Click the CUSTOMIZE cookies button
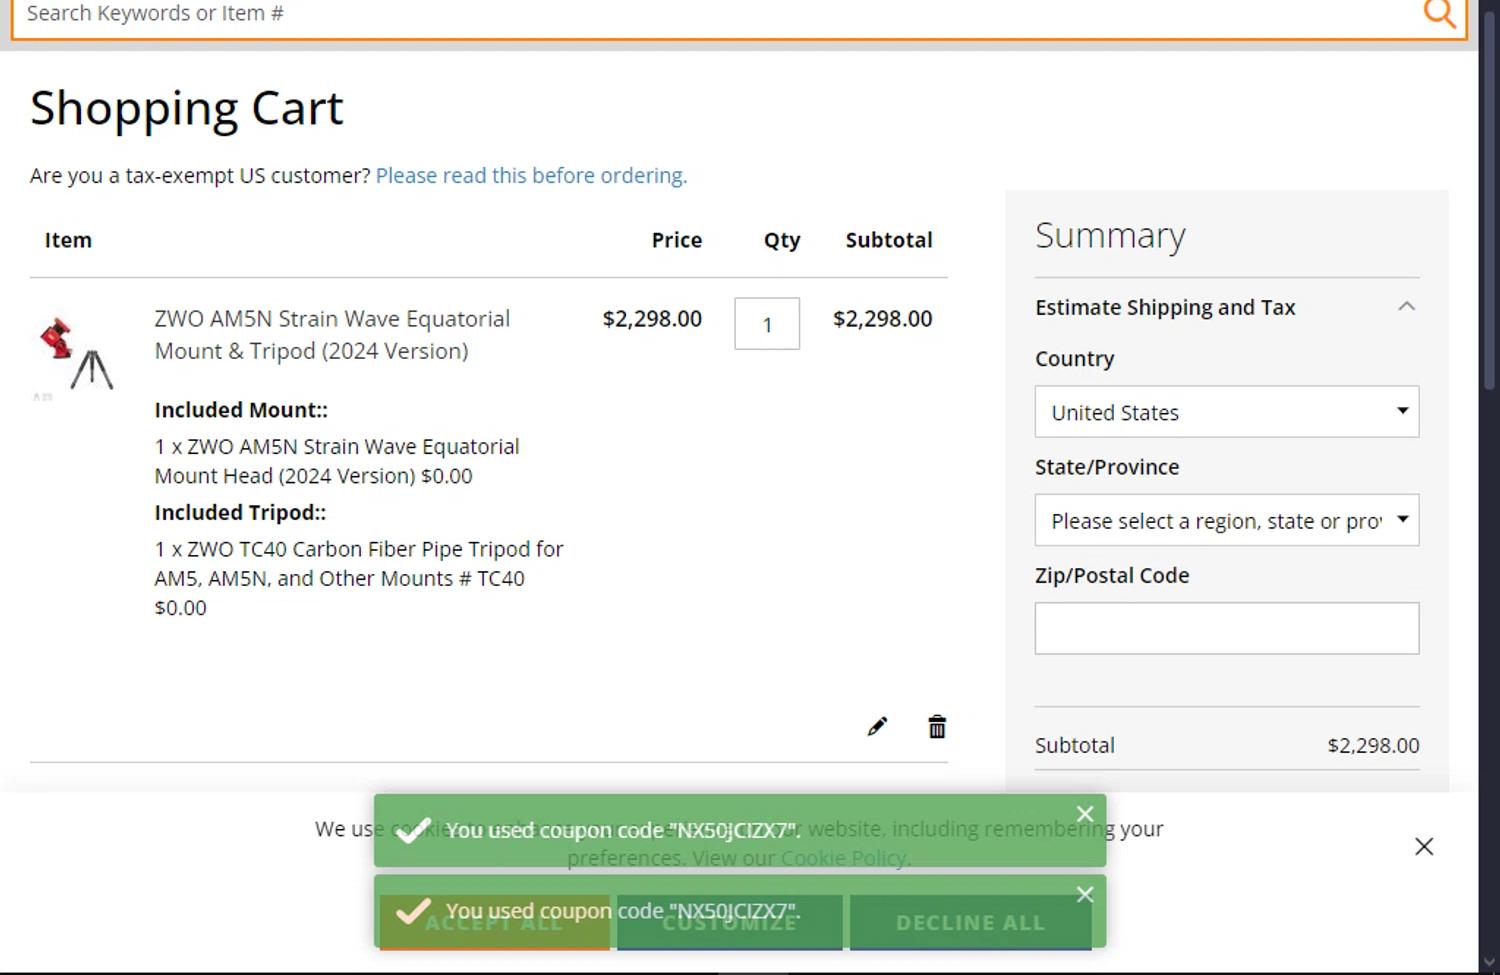 (x=730, y=923)
